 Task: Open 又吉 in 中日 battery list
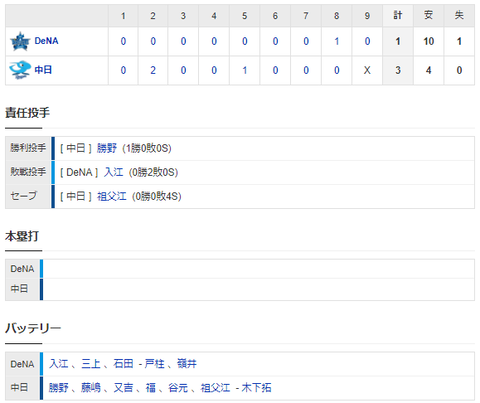(123, 388)
